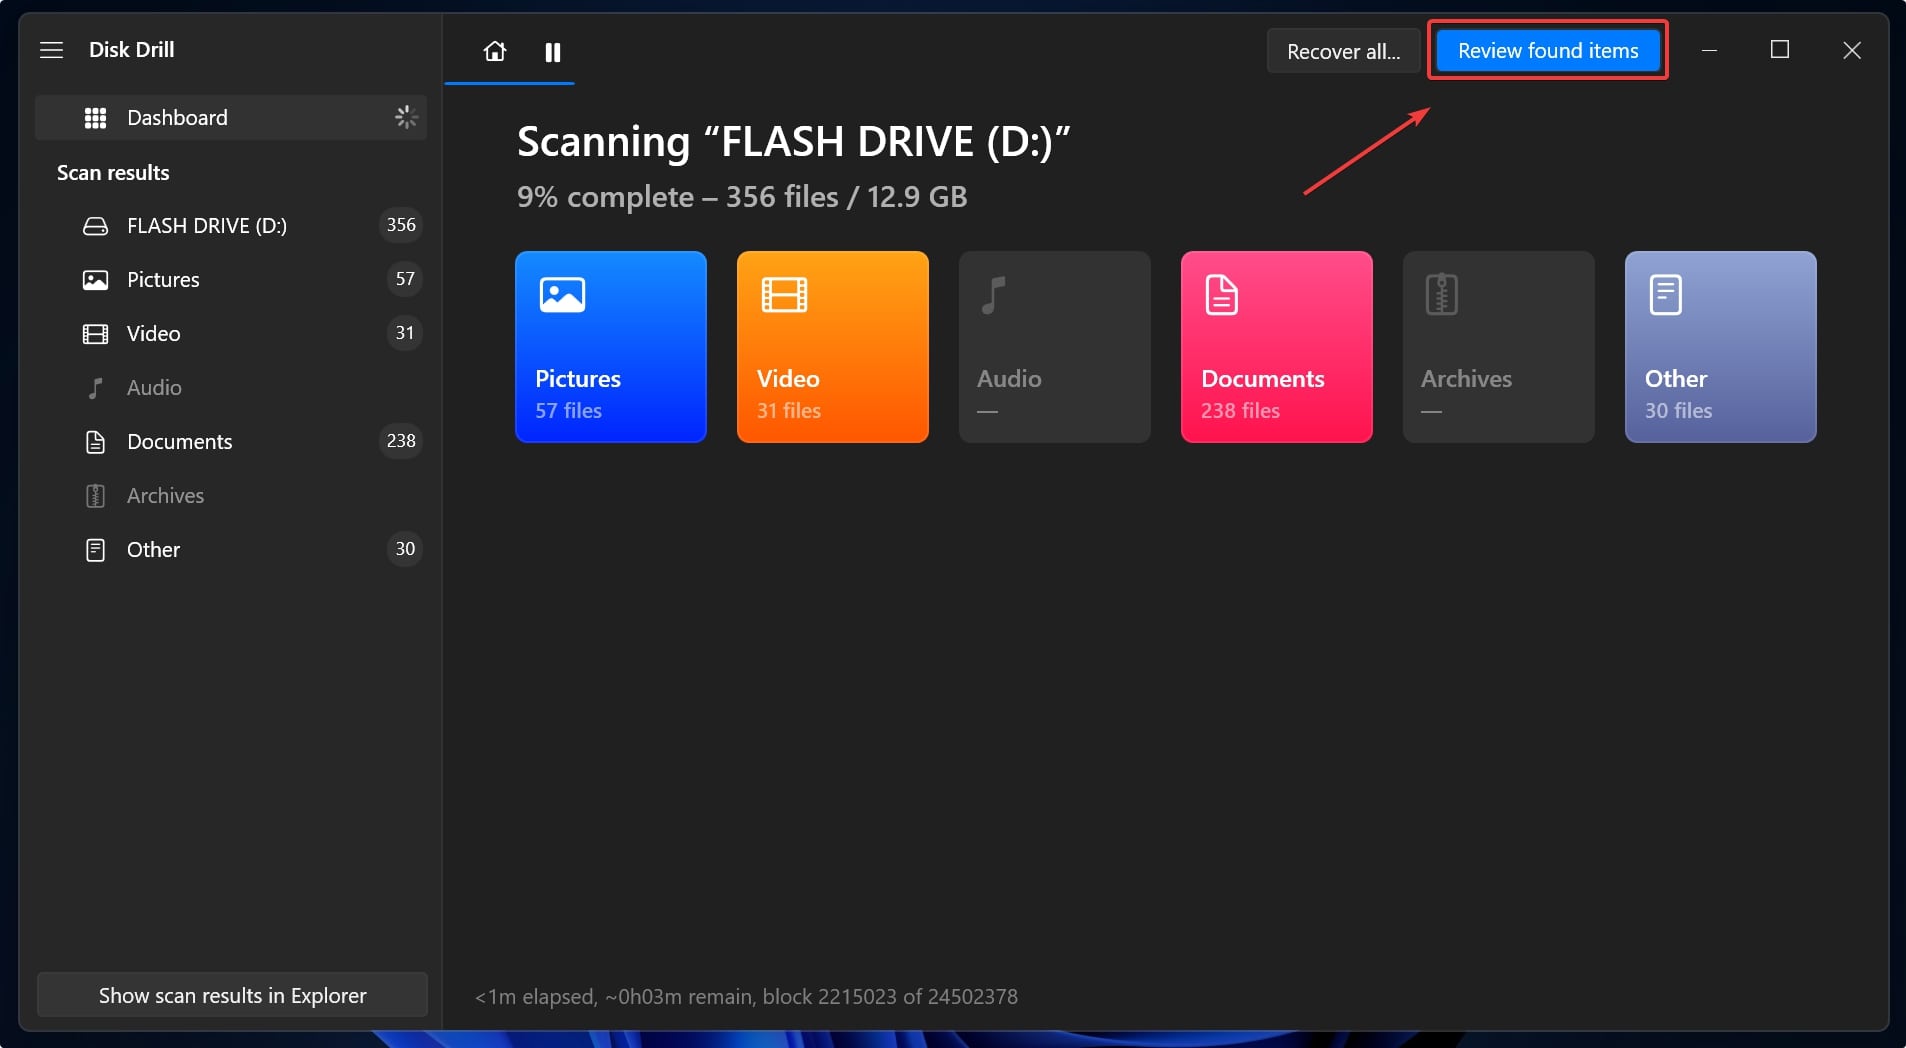Click the Scanning FLASH DRIVE (D:) title

(793, 142)
